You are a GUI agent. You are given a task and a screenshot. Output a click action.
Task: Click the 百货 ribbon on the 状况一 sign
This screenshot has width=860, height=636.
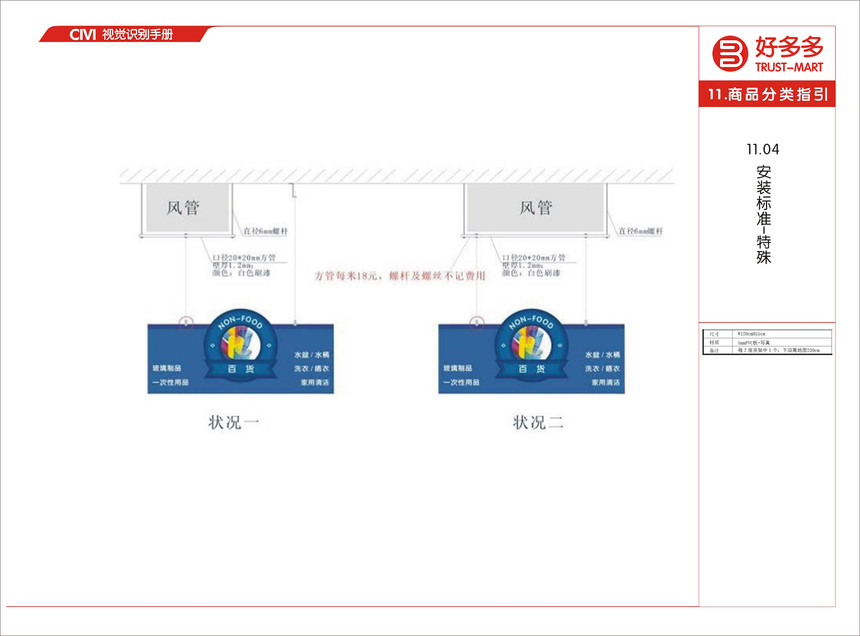[241, 369]
